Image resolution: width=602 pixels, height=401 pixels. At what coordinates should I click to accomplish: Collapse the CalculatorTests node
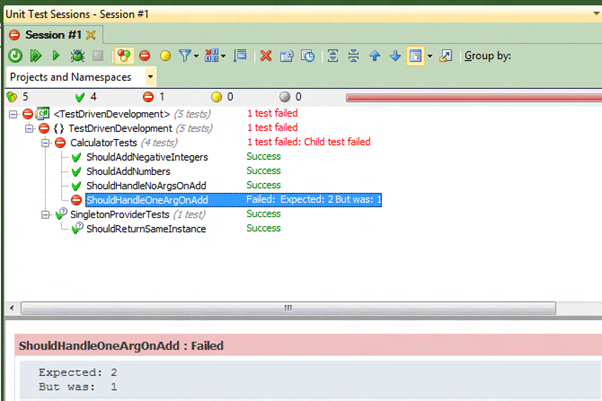tap(45, 143)
